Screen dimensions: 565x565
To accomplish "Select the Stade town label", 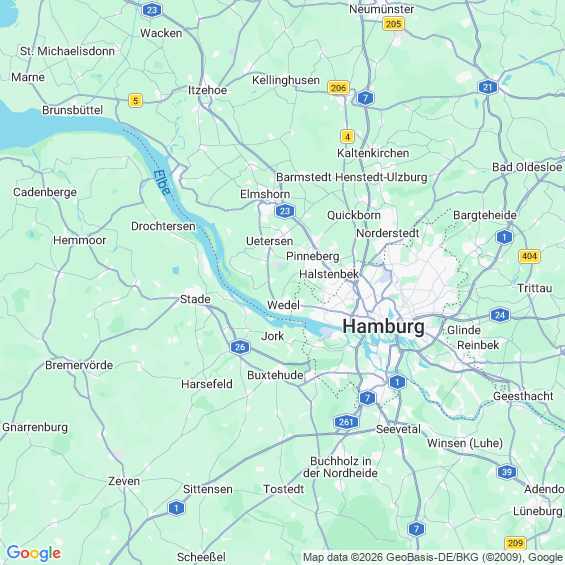I will click(x=195, y=299).
